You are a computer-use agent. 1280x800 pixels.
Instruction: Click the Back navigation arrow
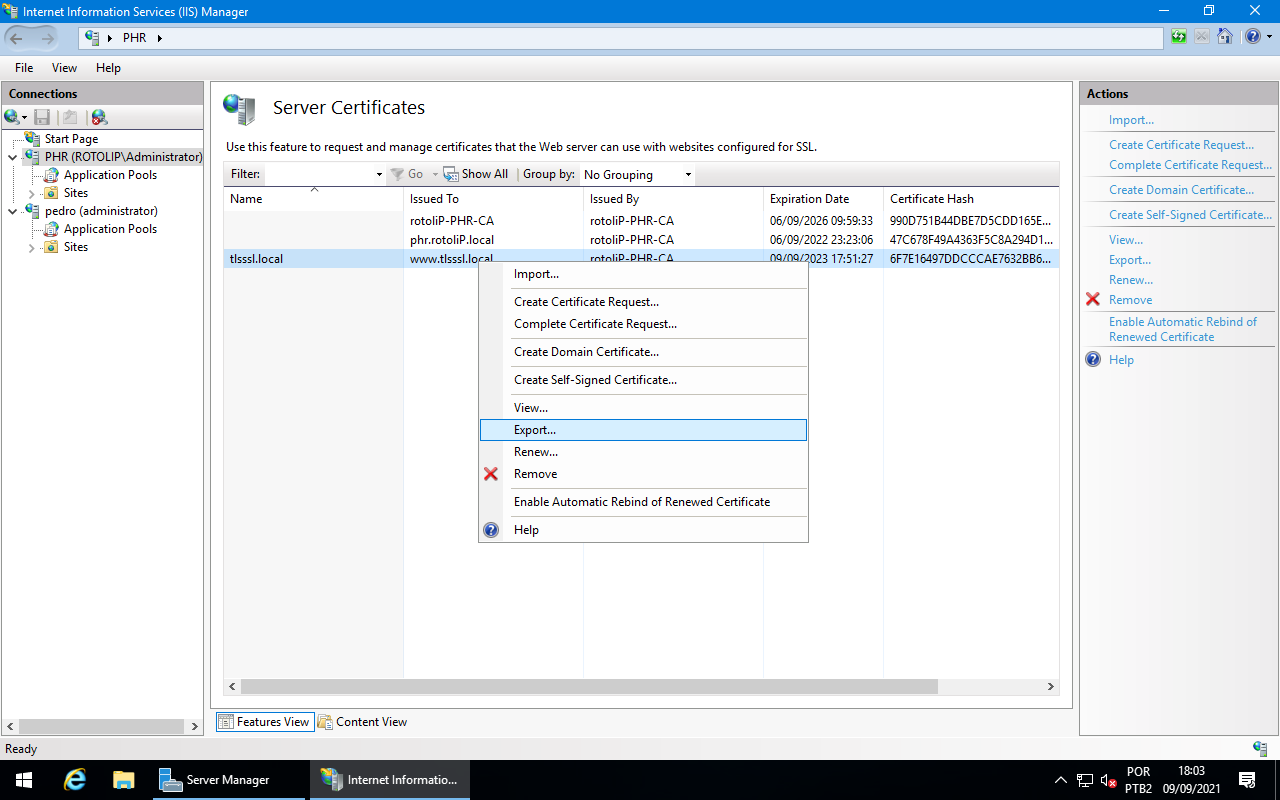pyautogui.click(x=16, y=37)
